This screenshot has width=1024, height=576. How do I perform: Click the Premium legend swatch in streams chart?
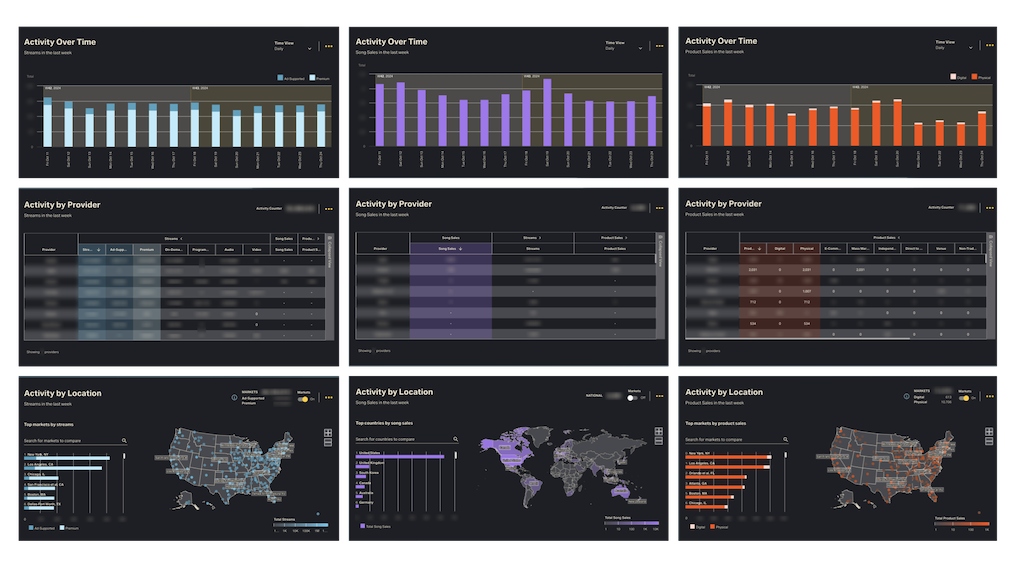[313, 78]
